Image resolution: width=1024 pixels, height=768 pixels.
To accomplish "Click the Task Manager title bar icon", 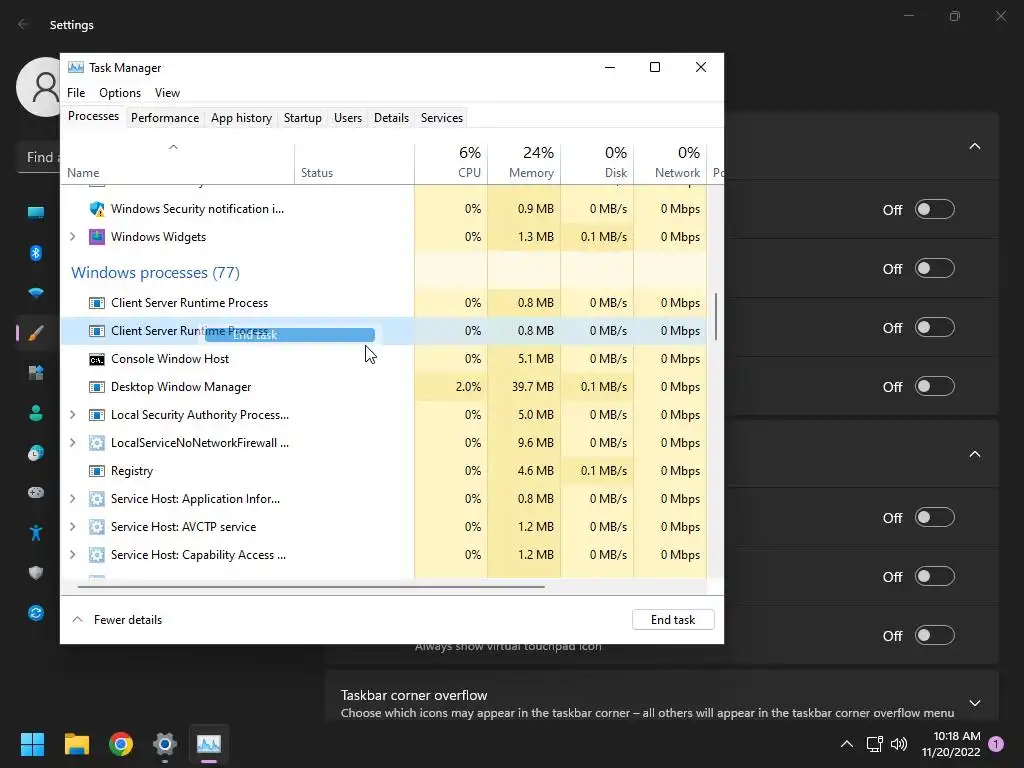I will (76, 67).
